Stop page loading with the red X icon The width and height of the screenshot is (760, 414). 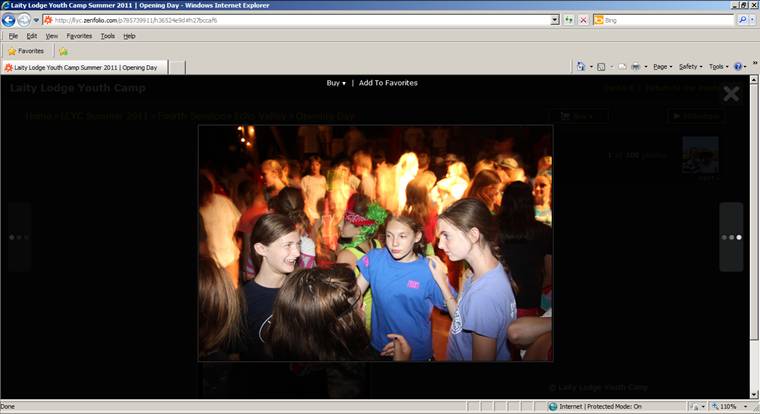tap(584, 20)
